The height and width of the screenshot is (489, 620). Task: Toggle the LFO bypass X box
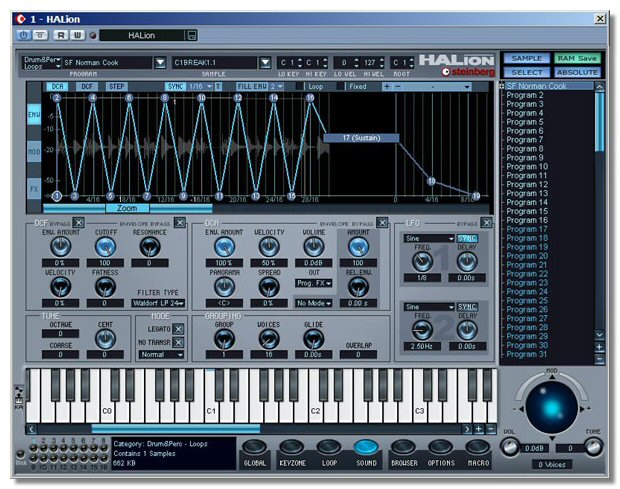coord(486,223)
